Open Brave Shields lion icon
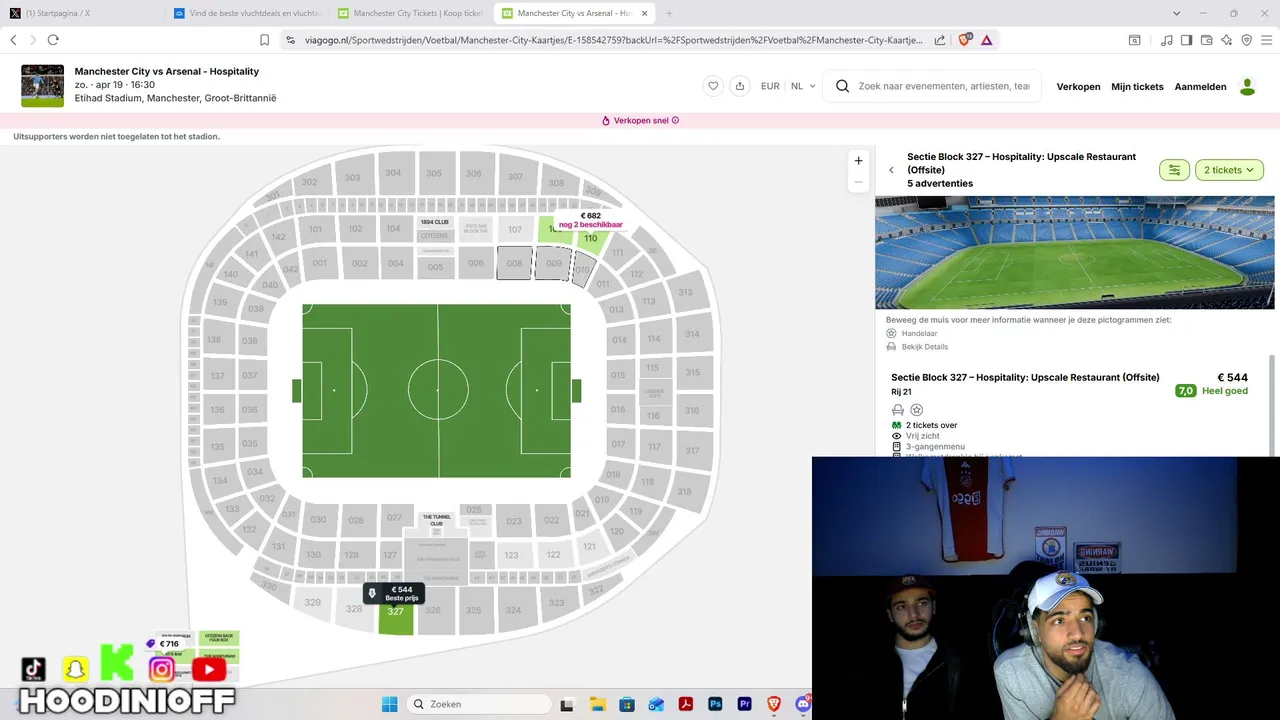The image size is (1280, 720). pyautogui.click(x=965, y=40)
